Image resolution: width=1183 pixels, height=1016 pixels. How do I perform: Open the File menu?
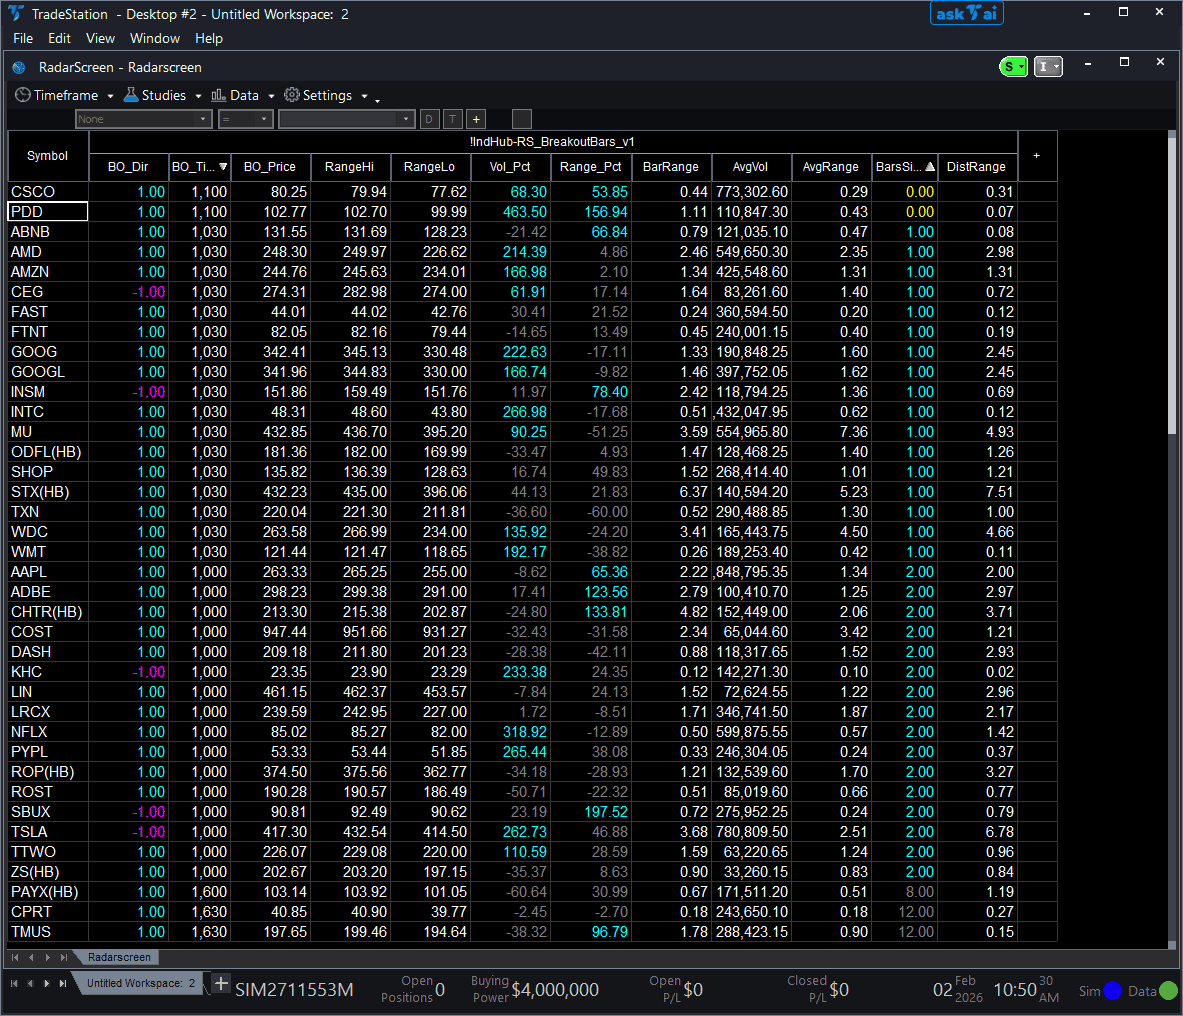pos(22,38)
